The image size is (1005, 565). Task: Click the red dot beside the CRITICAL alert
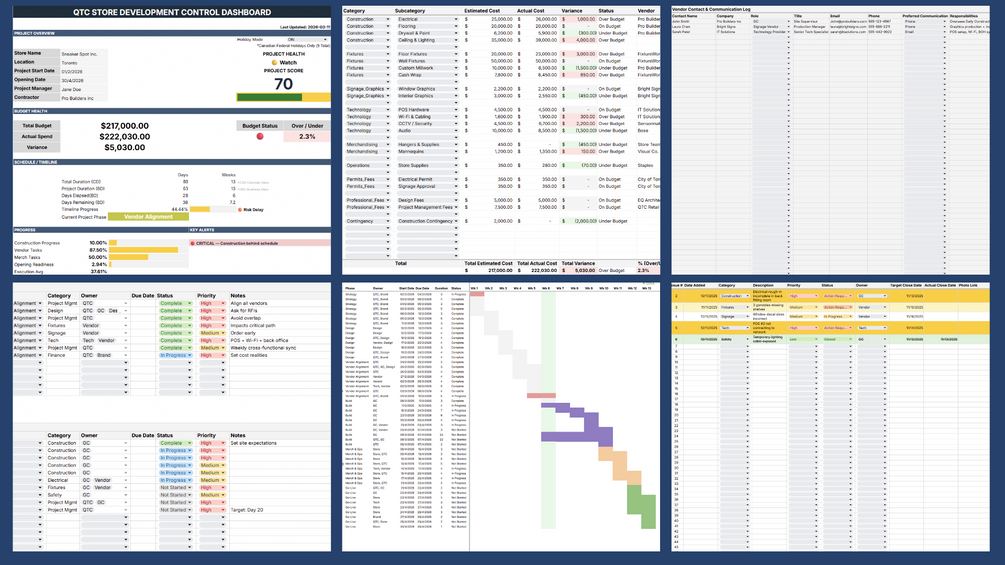coord(192,243)
